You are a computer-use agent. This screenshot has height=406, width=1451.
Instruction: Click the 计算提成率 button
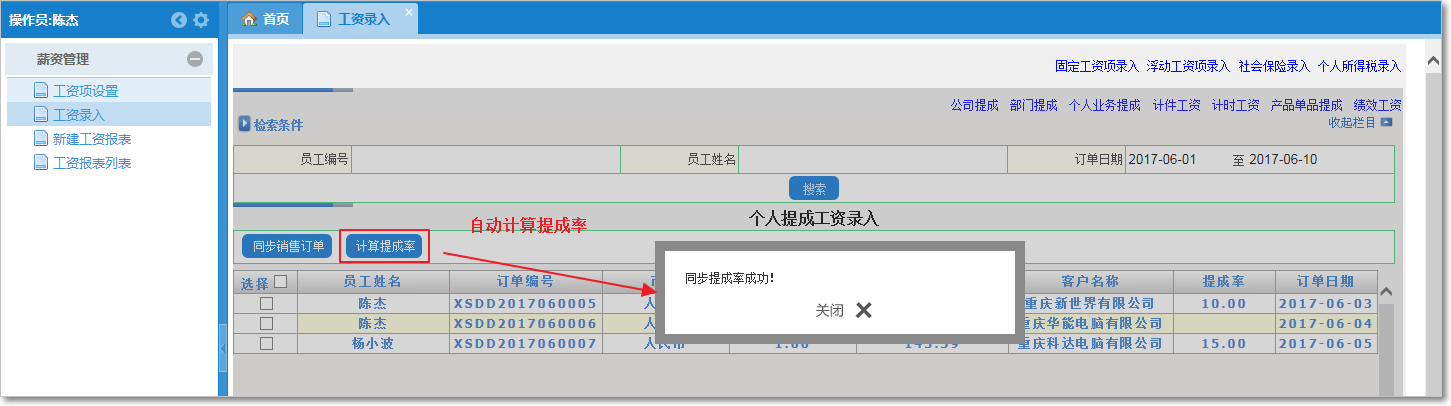point(384,246)
